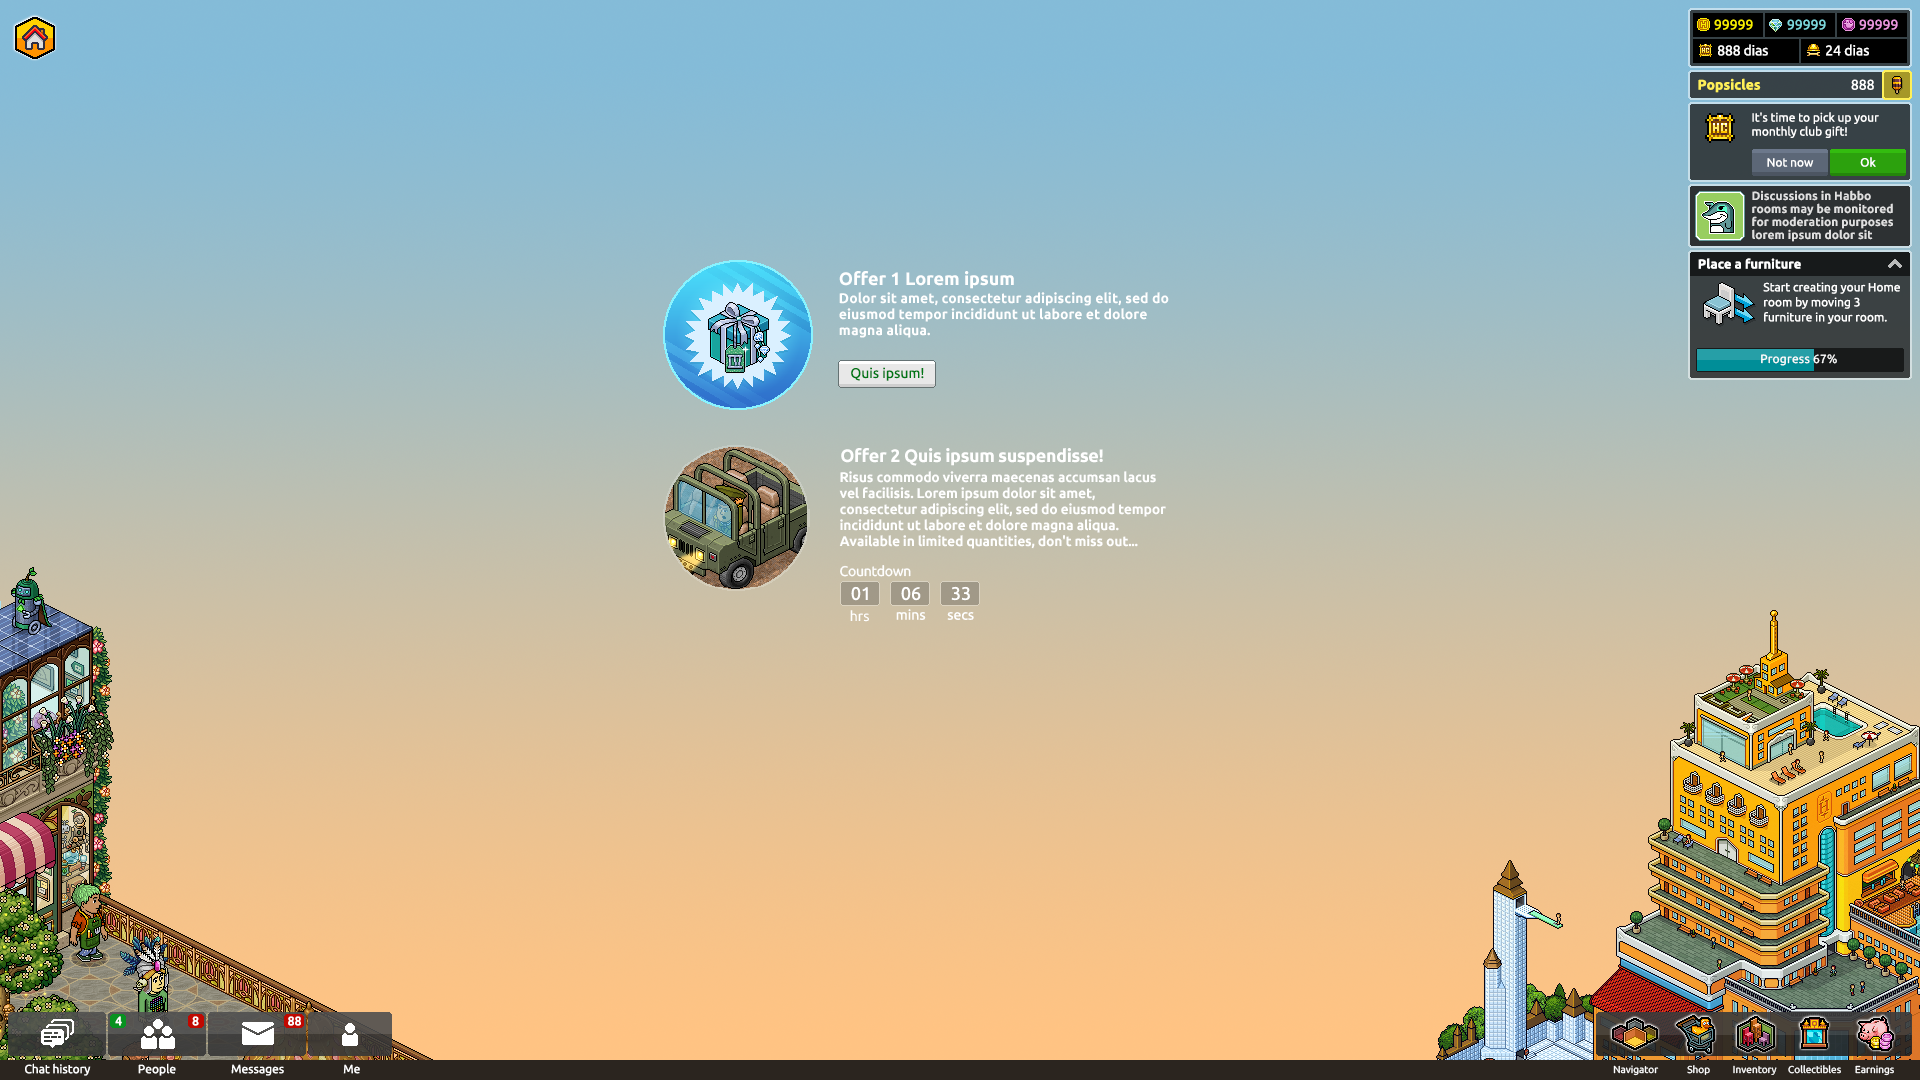Open the Shop icon
Viewport: 1920px width, 1080px height.
(x=1697, y=1035)
